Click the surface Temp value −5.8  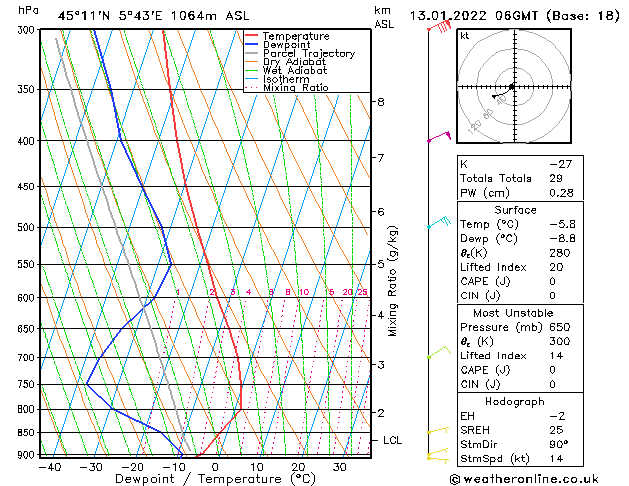pos(562,224)
